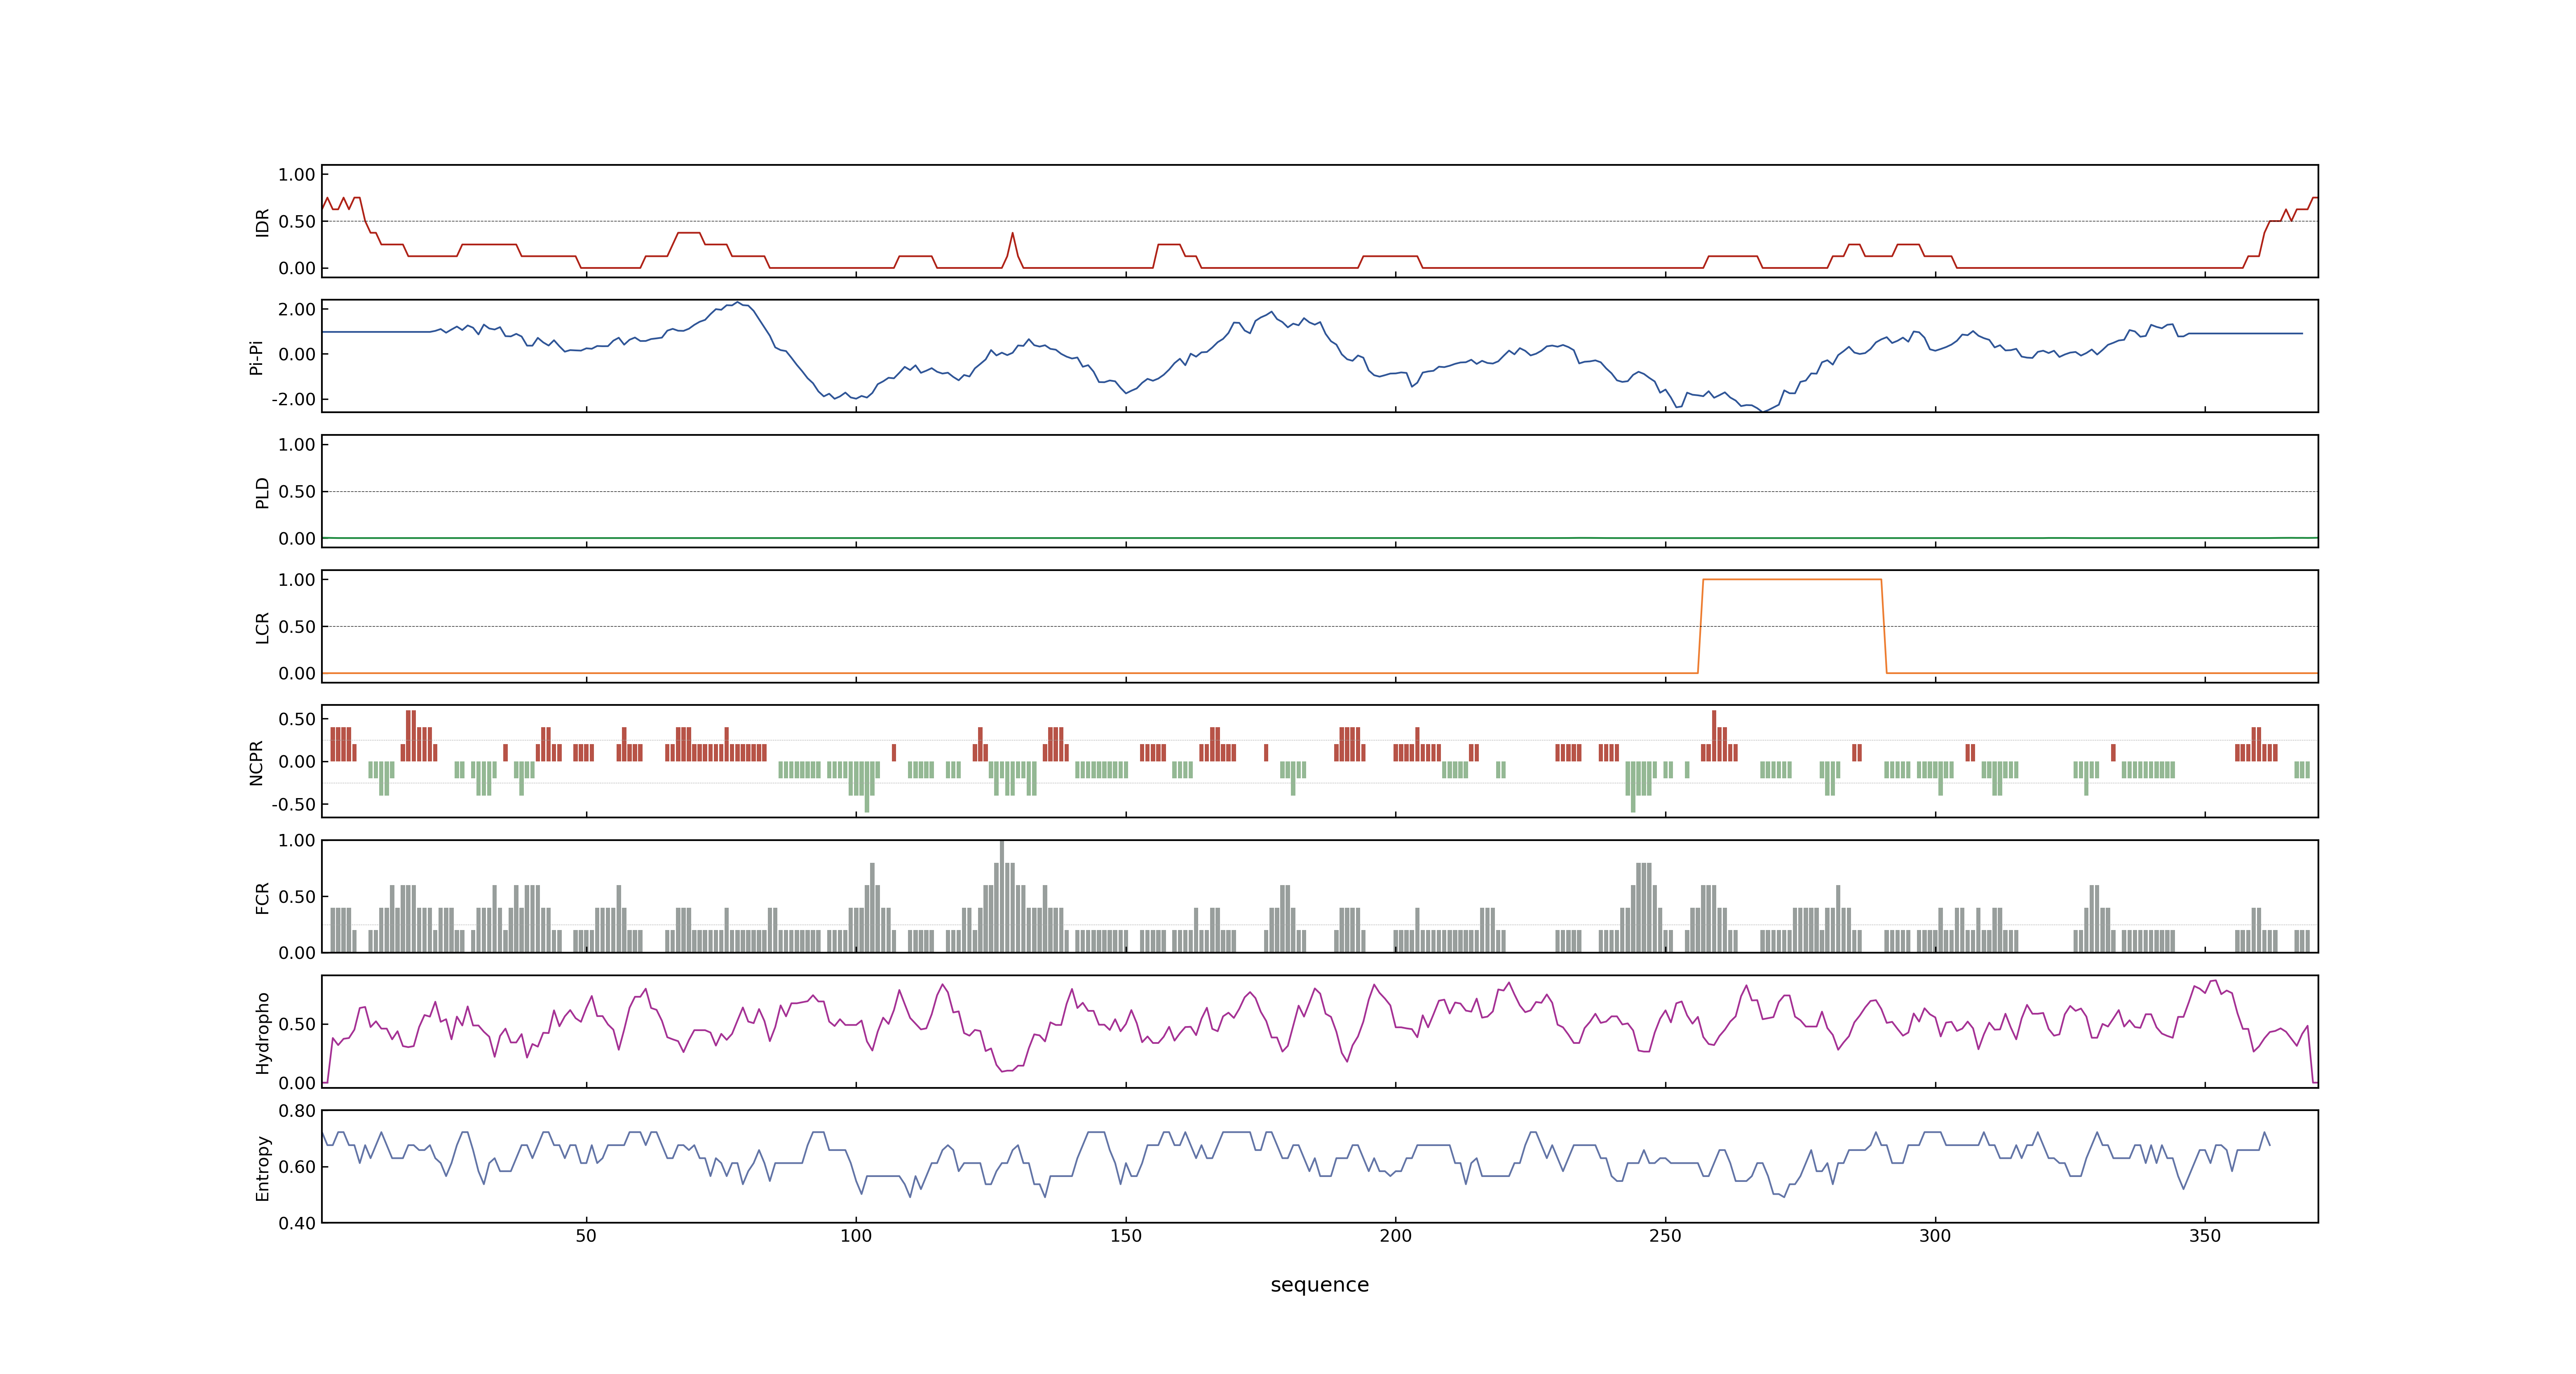Click the NCPR tick label -0.50
The width and height of the screenshot is (2576, 1374).
coord(293,804)
